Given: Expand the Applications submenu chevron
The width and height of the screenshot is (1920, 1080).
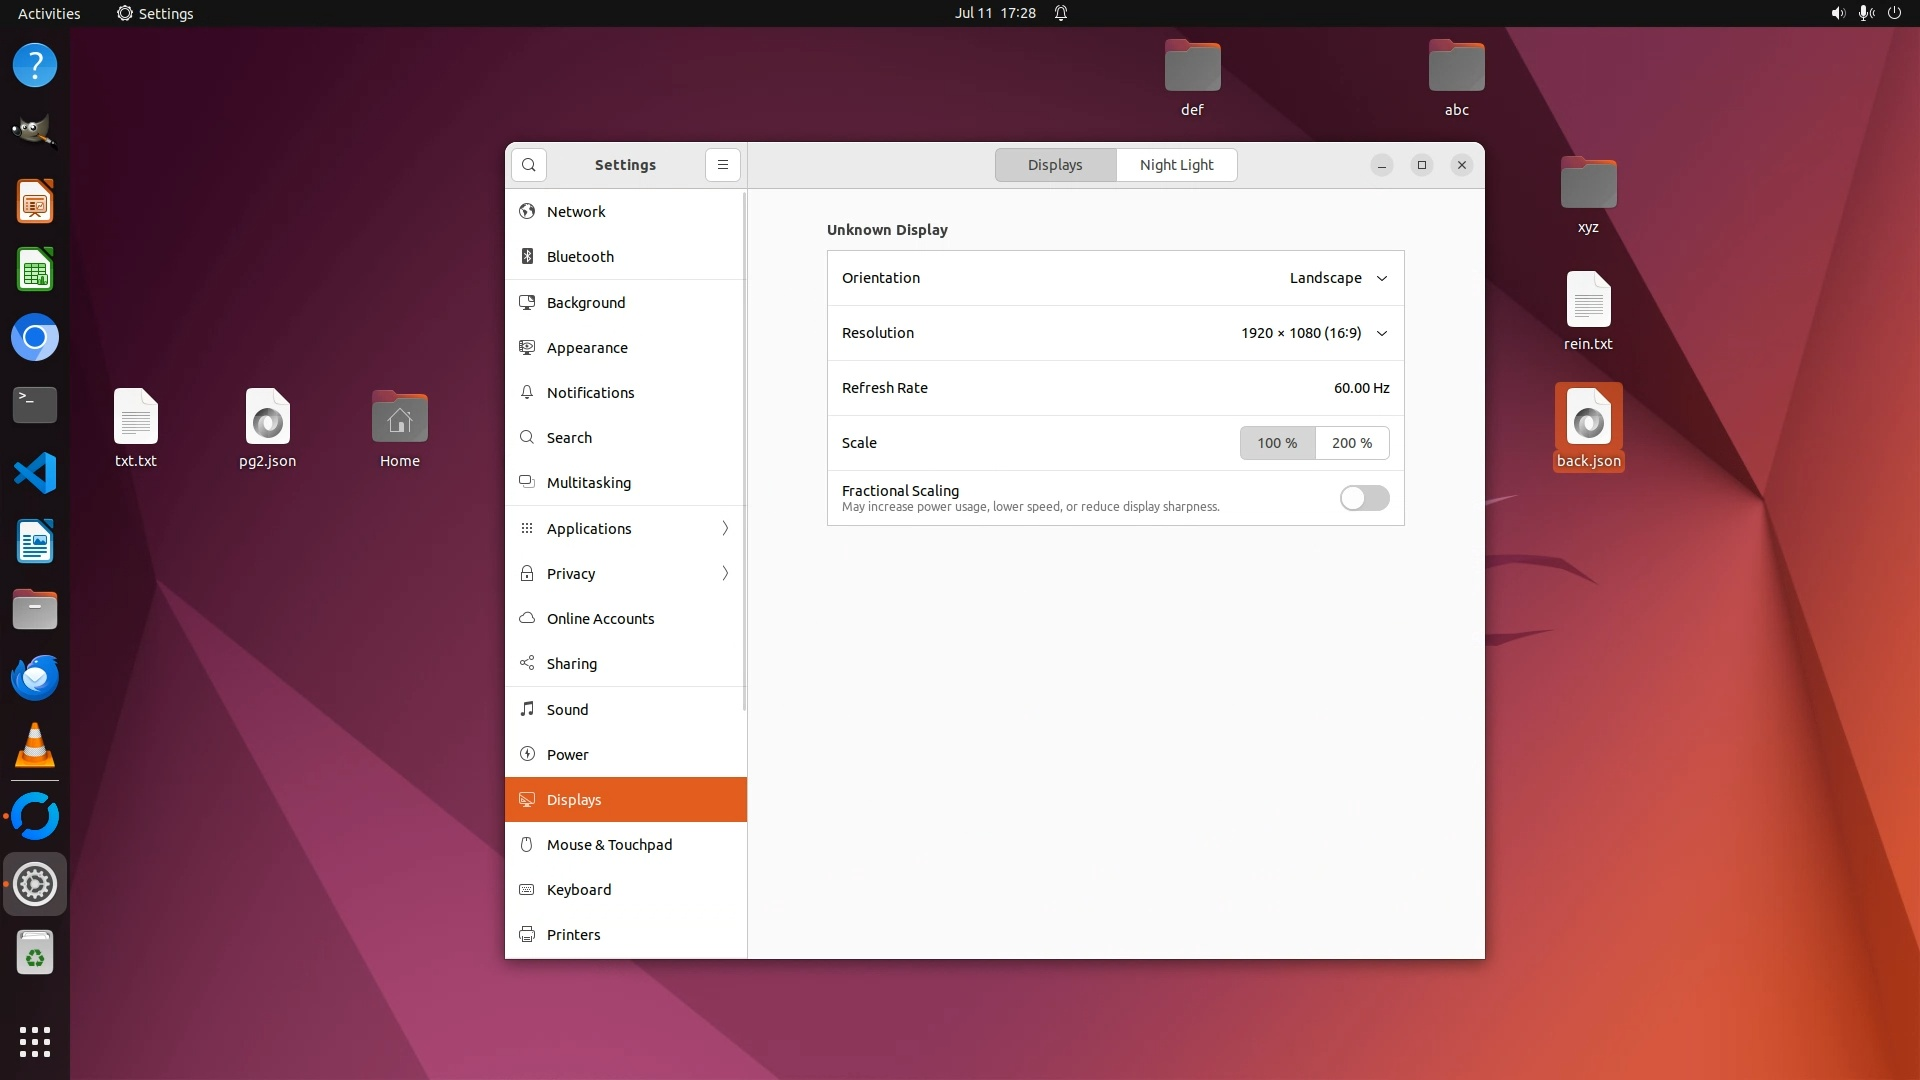Looking at the screenshot, I should 725,529.
